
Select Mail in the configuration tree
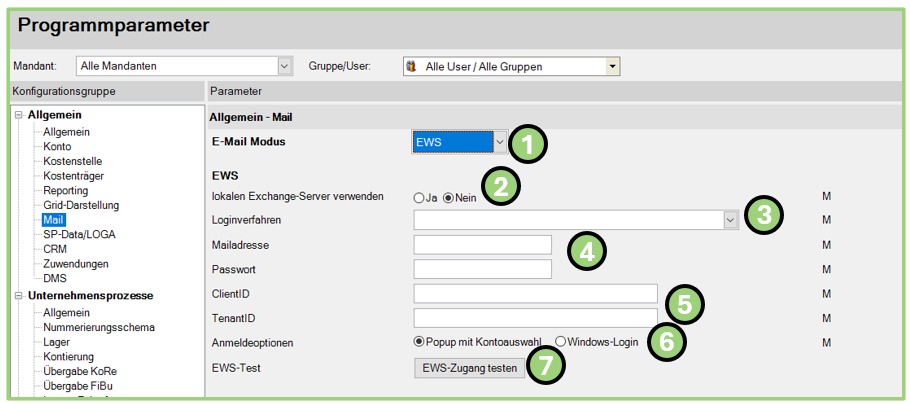53,220
